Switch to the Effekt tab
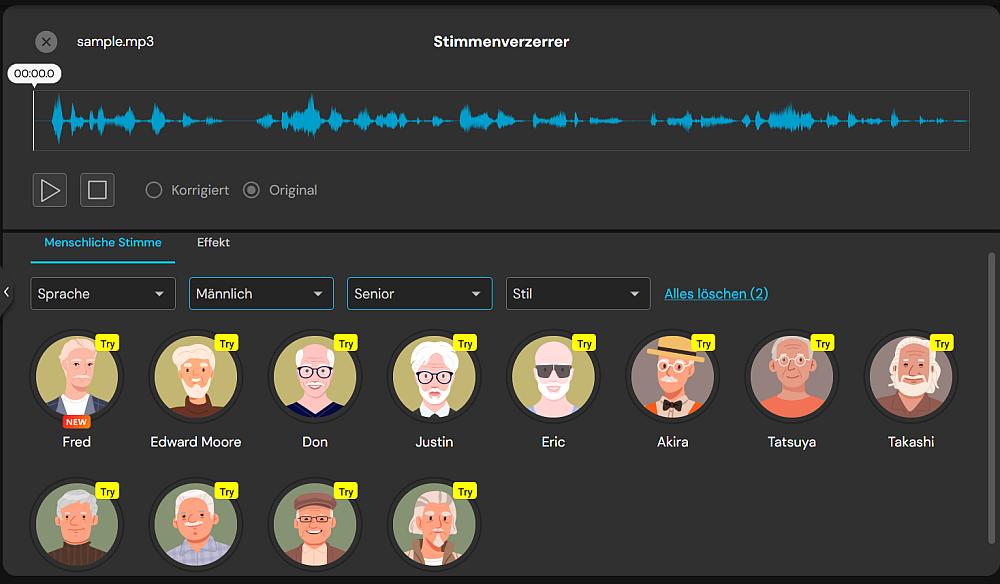1000x584 pixels. pos(213,242)
